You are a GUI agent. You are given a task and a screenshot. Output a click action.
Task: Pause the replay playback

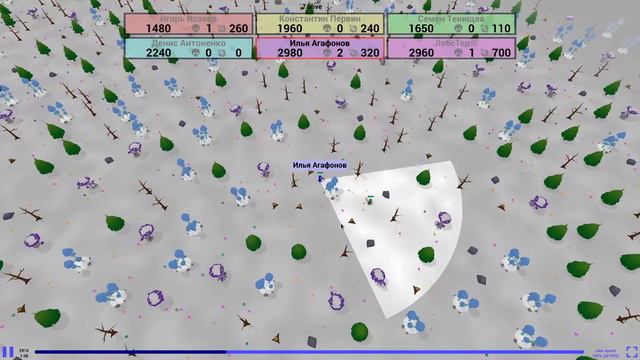tap(8, 352)
